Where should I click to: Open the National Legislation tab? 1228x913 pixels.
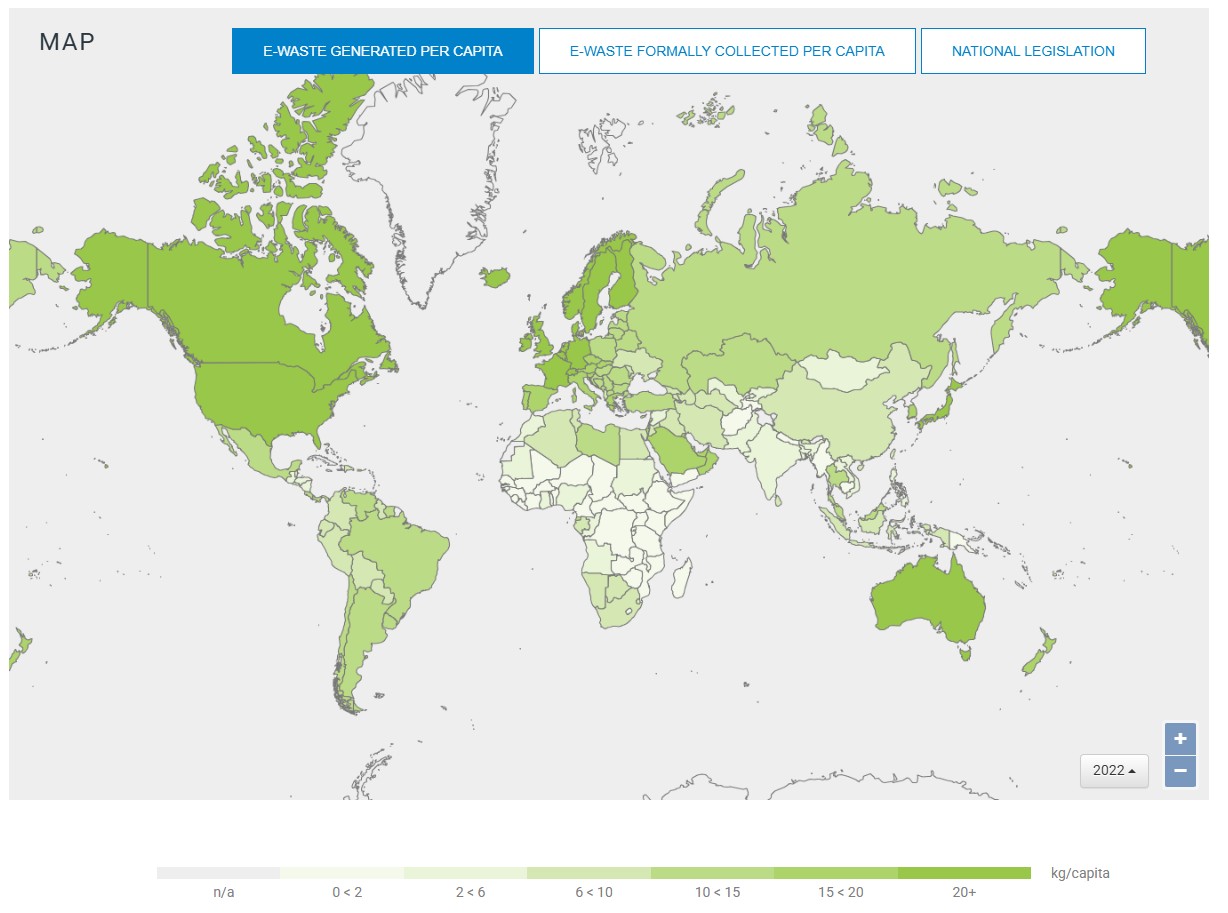click(1033, 51)
